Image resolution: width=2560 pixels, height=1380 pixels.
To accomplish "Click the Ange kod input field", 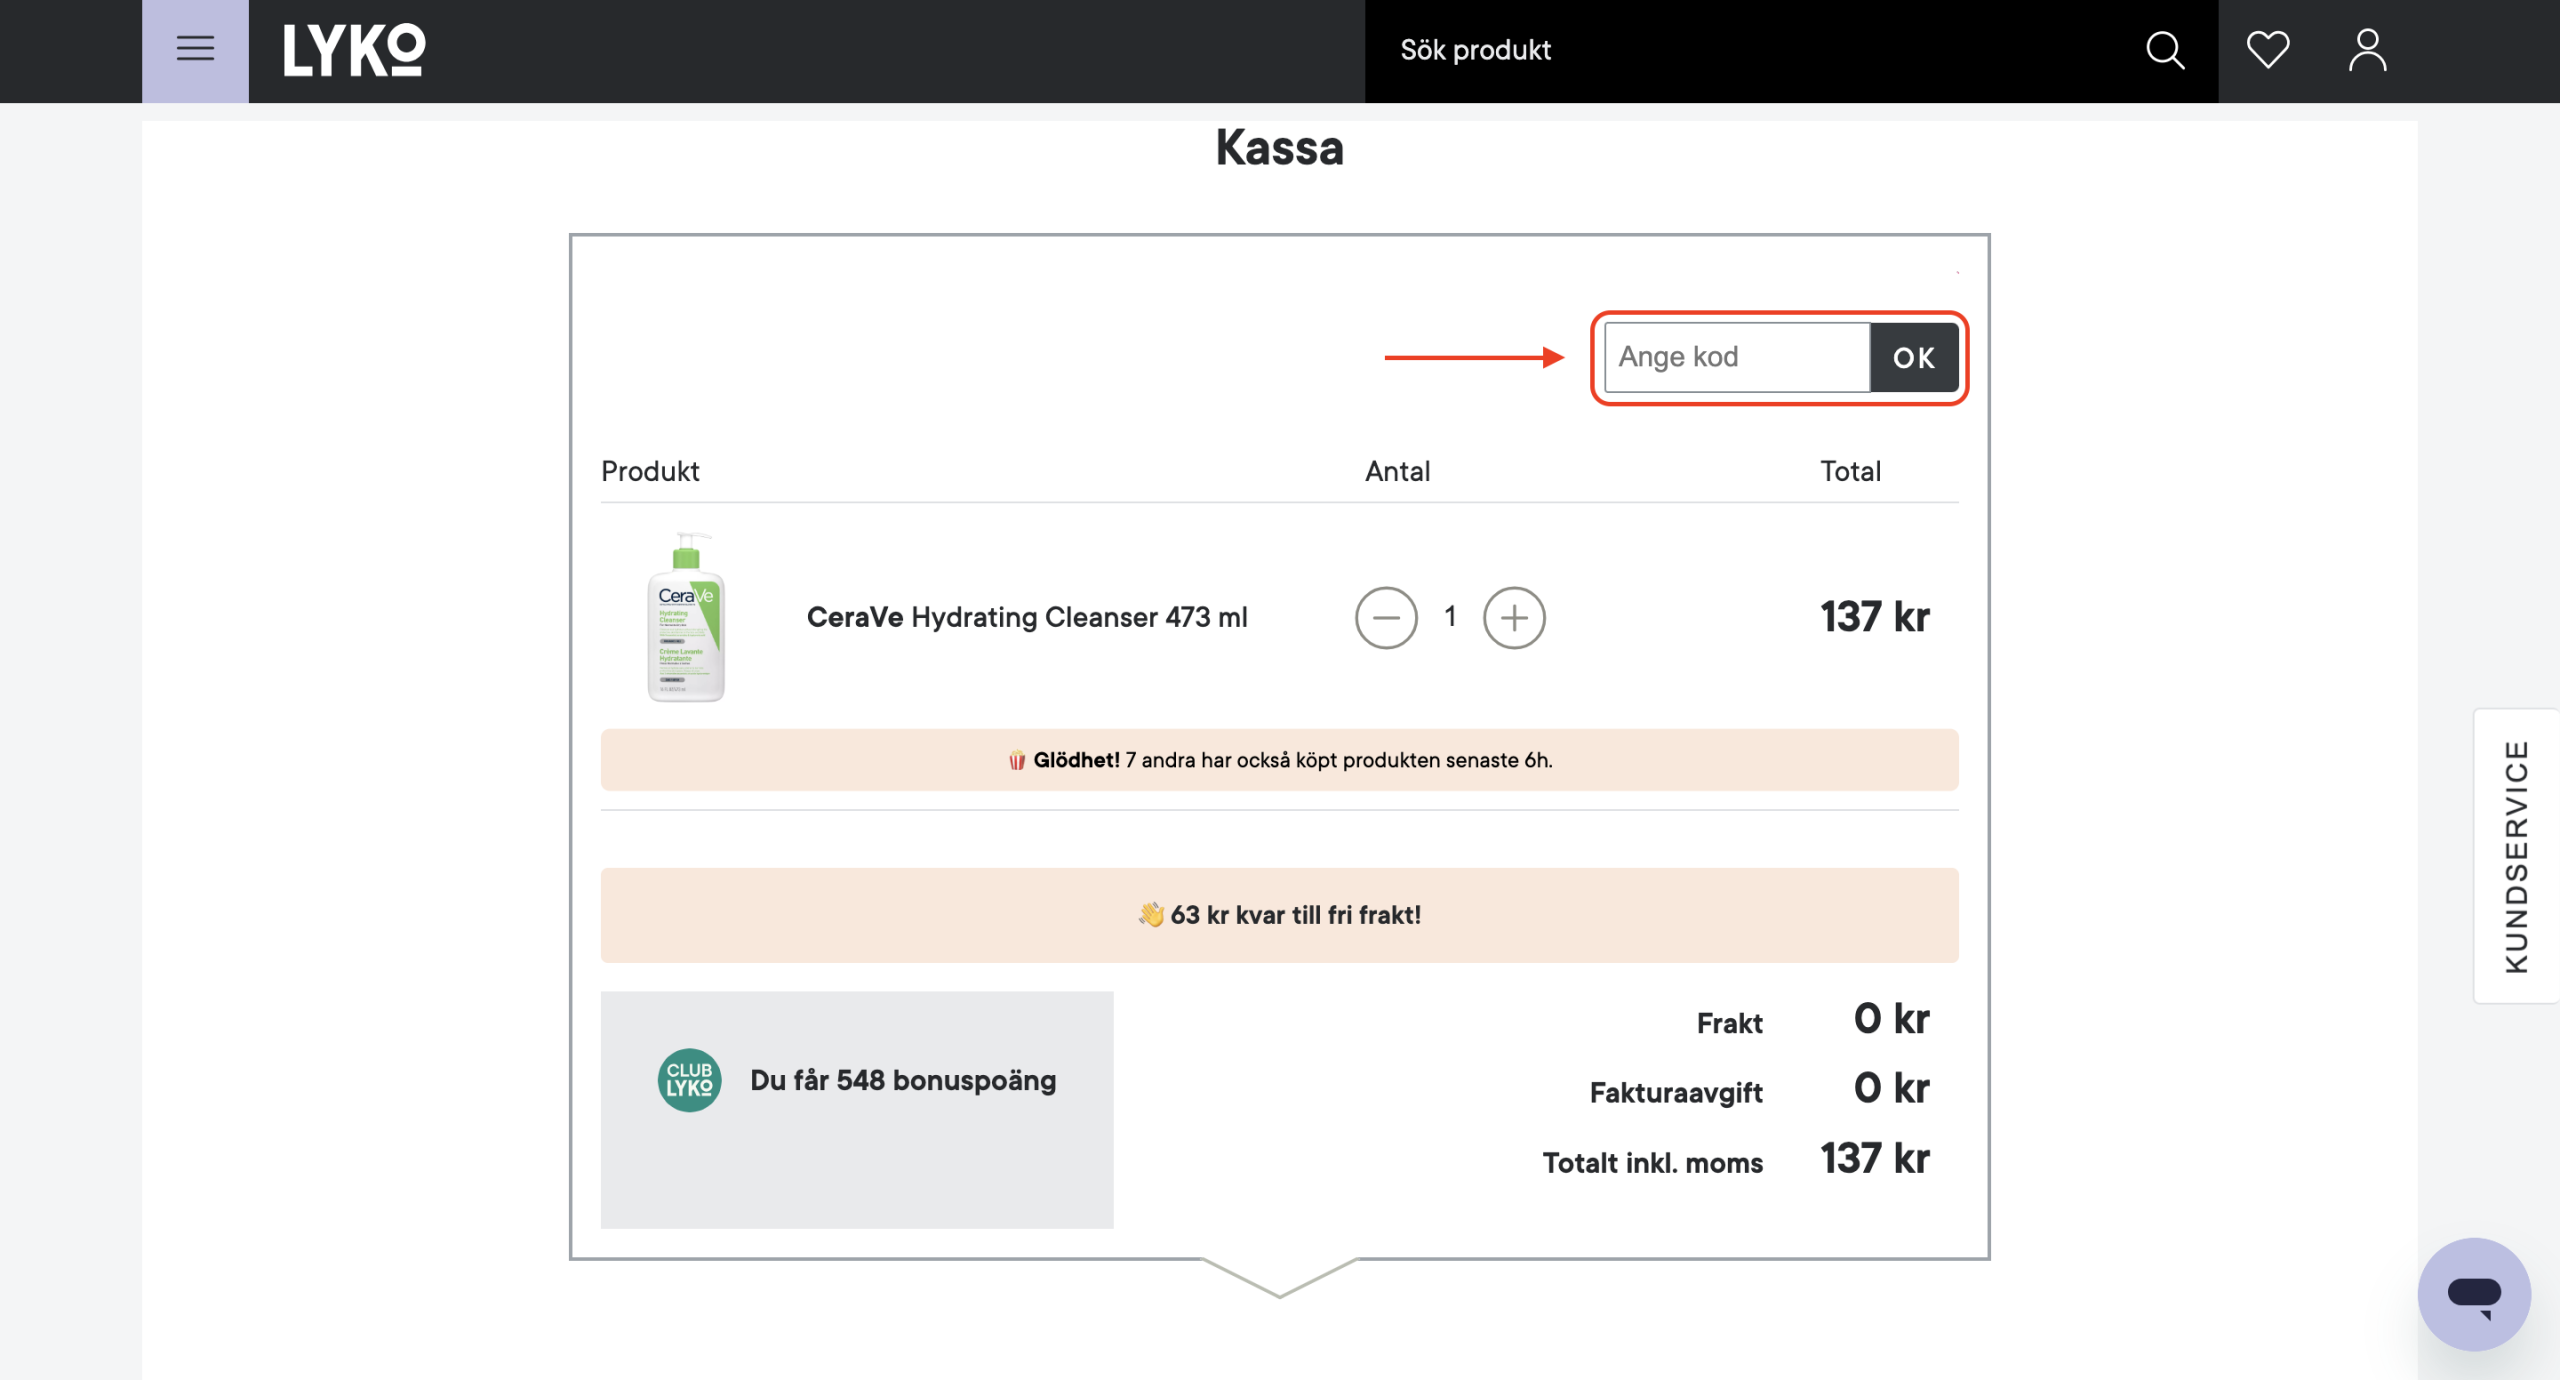I will [x=1736, y=357].
